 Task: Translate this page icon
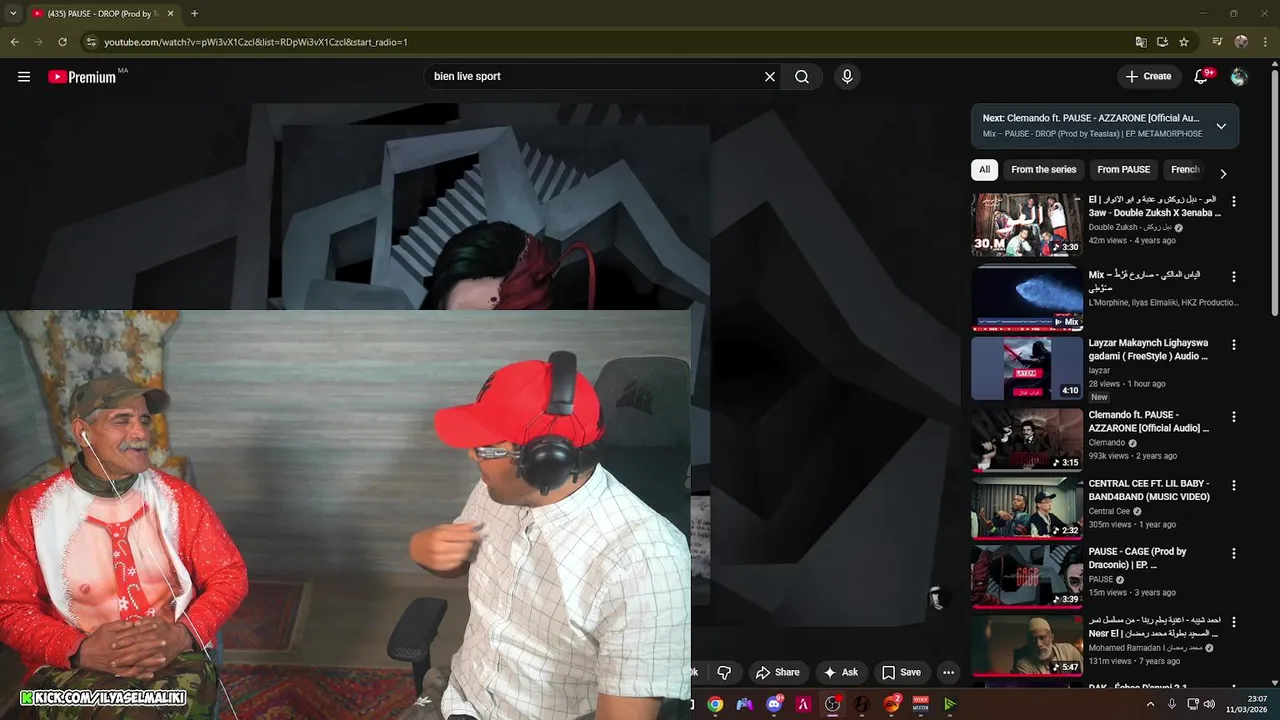click(x=1141, y=42)
